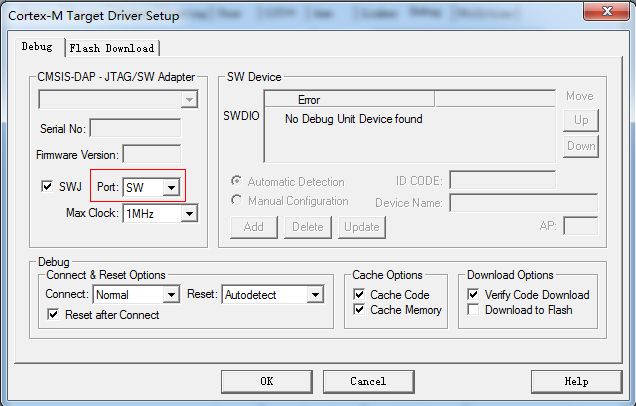Click the Device Name field
Image resolution: width=636 pixels, height=406 pixels.
pos(523,202)
